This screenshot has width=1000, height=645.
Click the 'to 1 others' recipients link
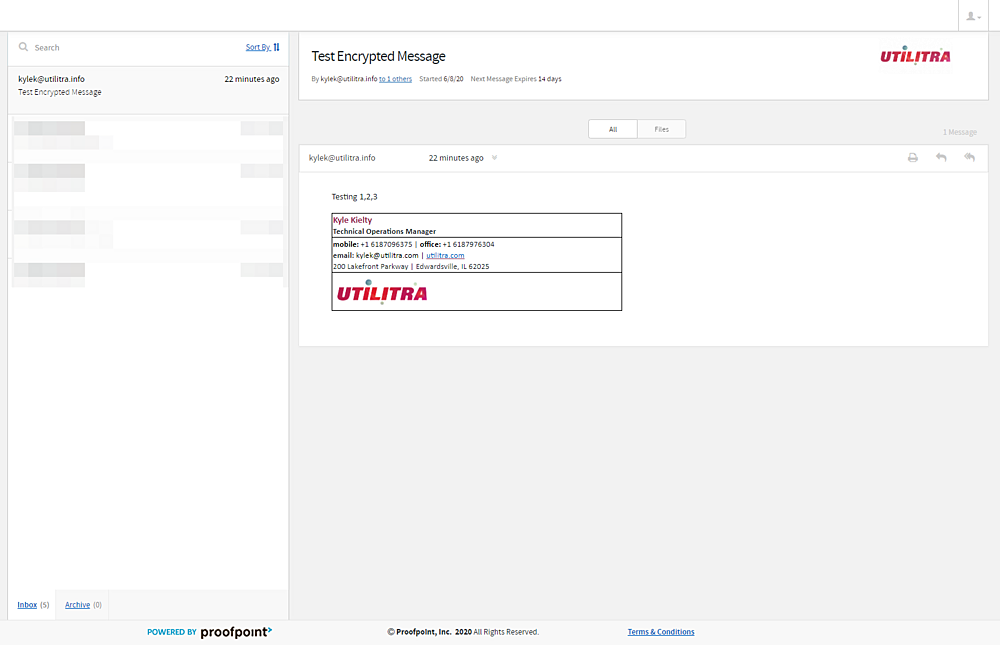click(395, 79)
